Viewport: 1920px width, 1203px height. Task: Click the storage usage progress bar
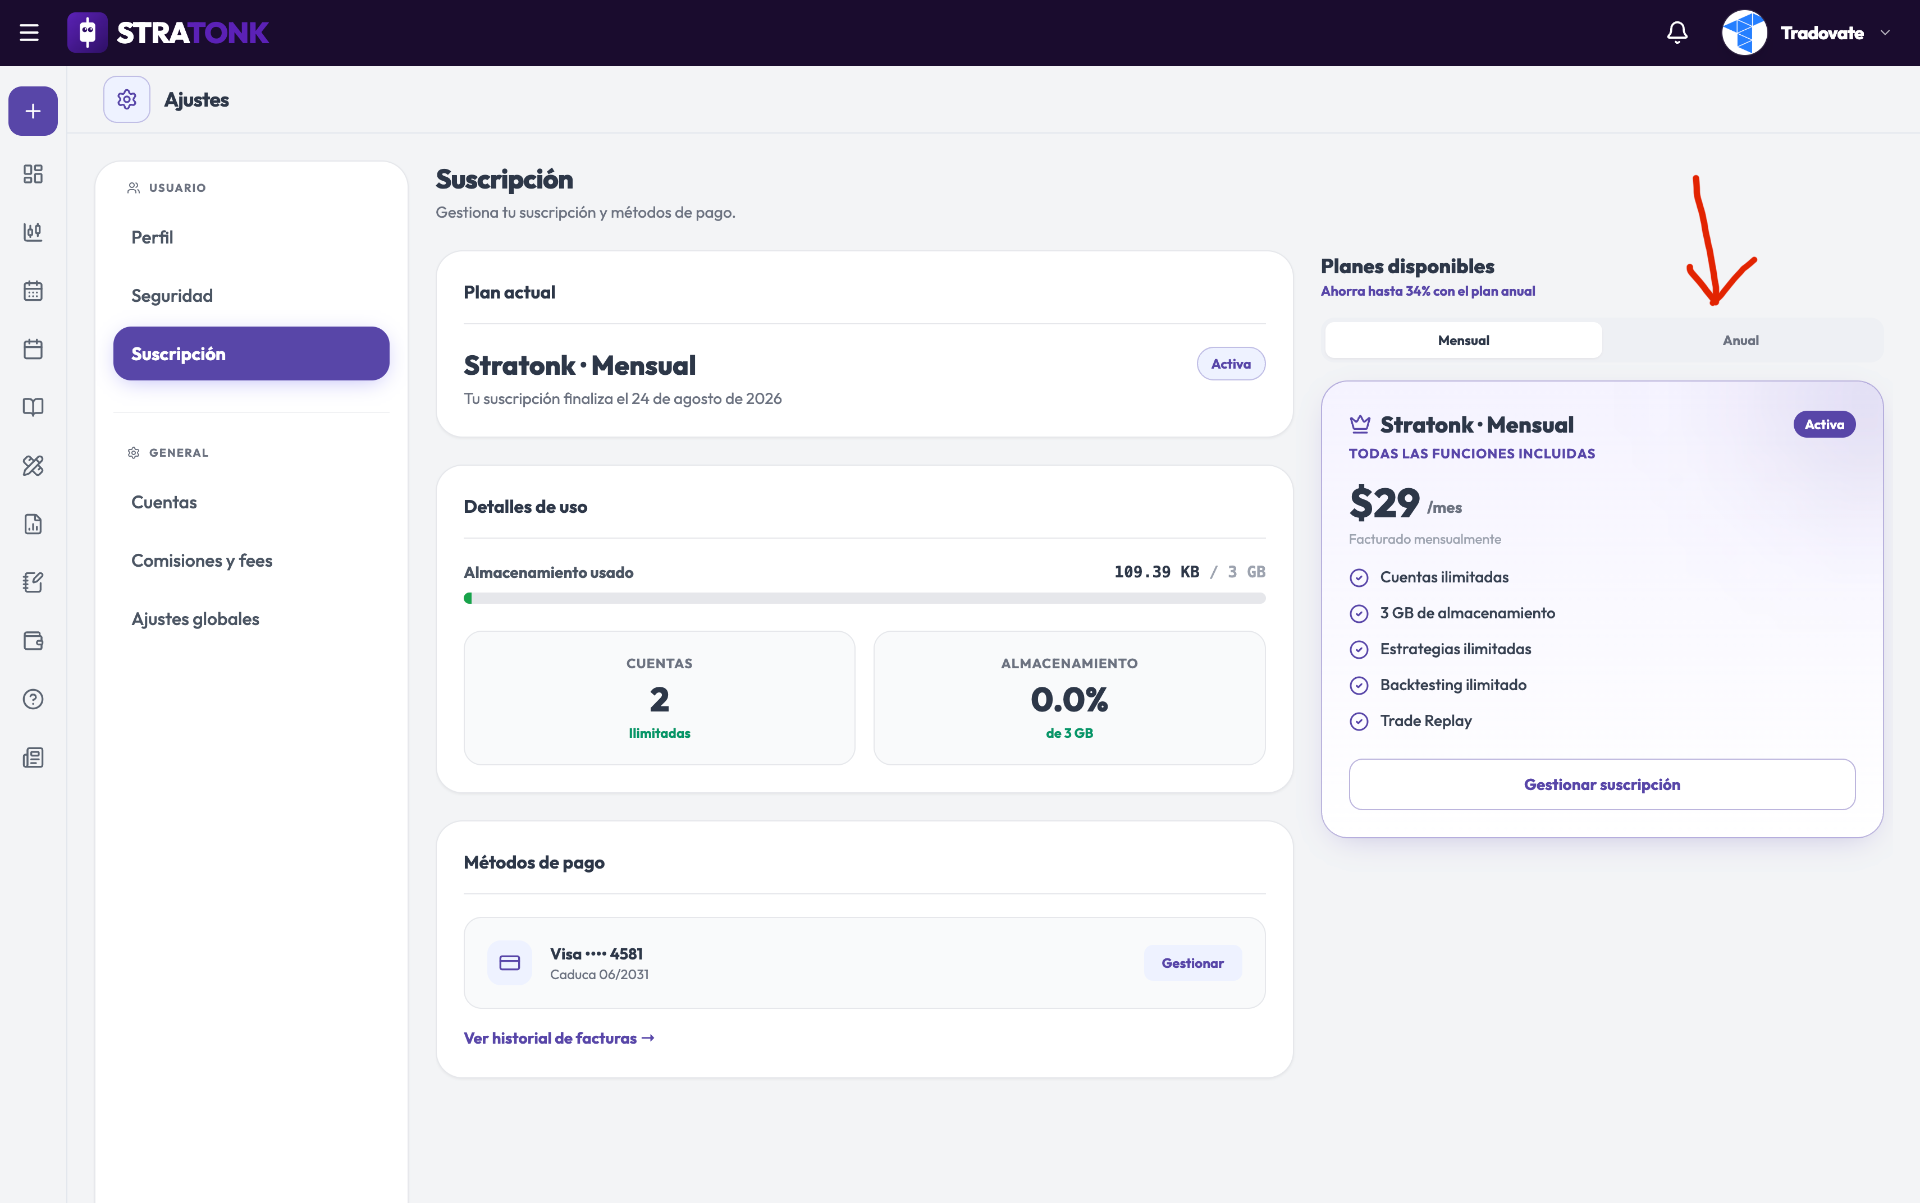coord(865,599)
